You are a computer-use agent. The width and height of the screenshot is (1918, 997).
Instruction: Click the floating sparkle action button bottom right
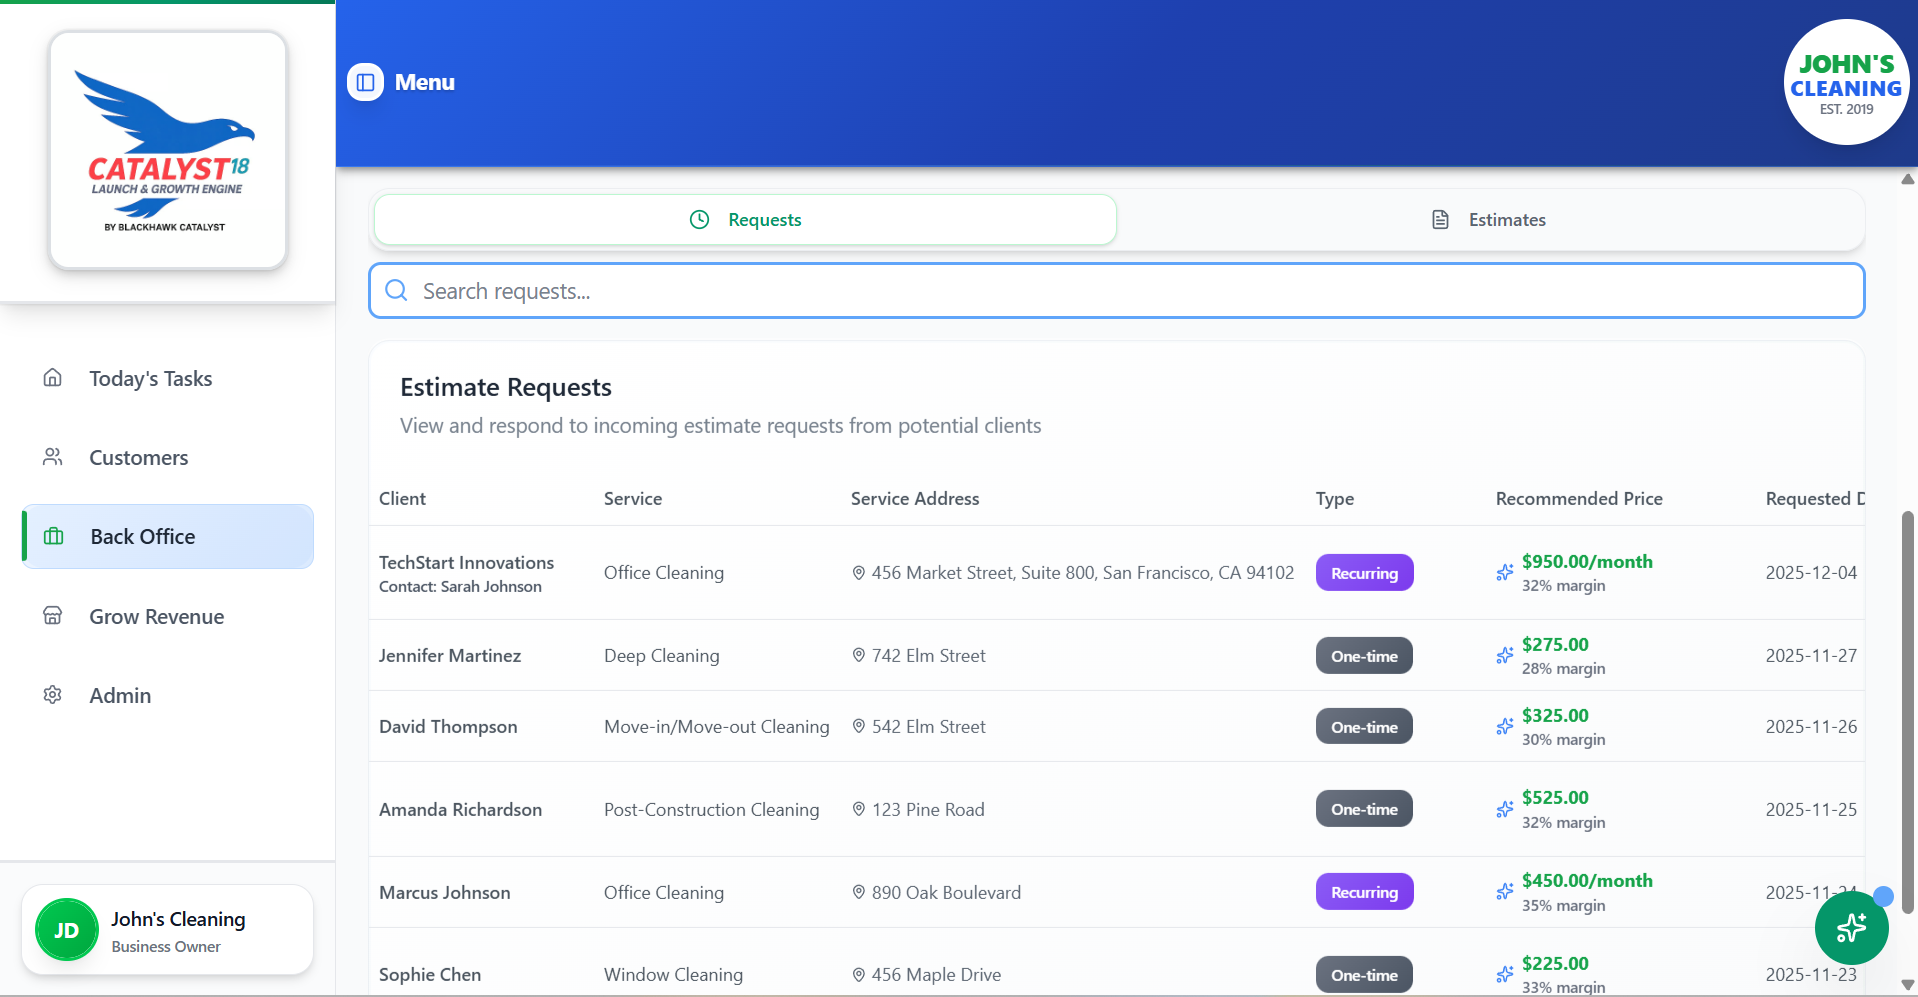(1850, 928)
